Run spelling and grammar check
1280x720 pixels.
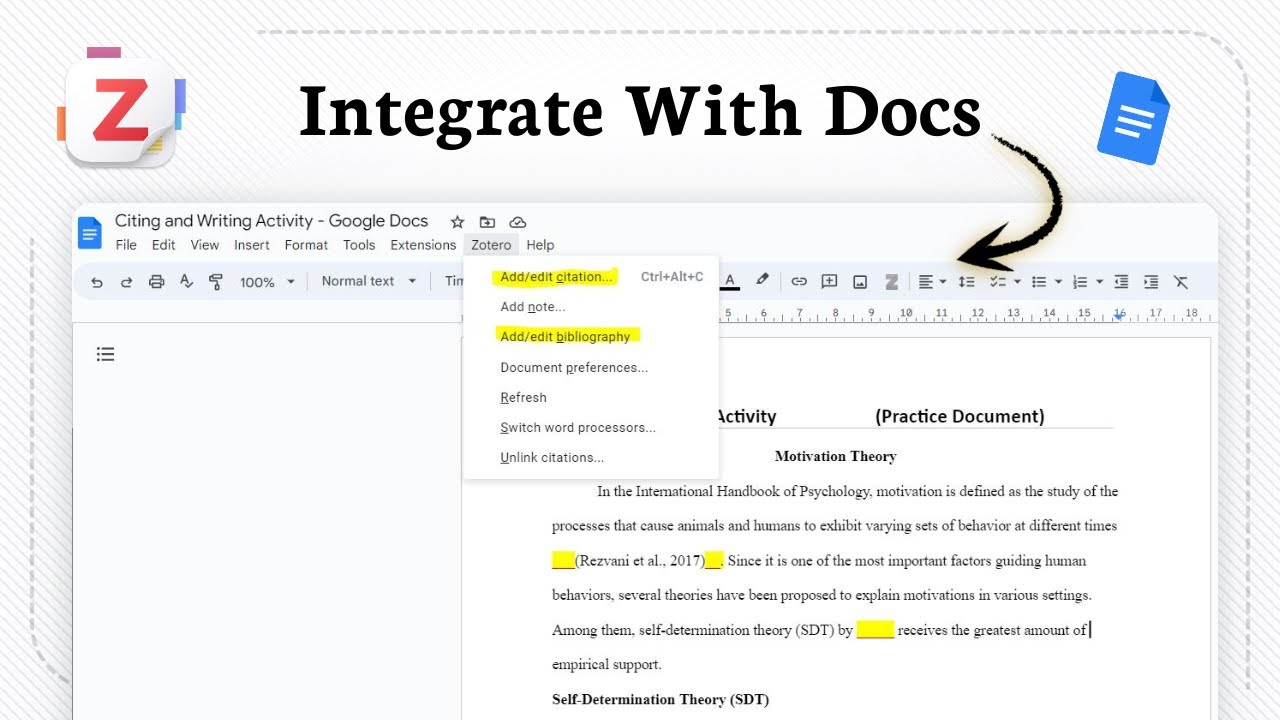point(186,282)
